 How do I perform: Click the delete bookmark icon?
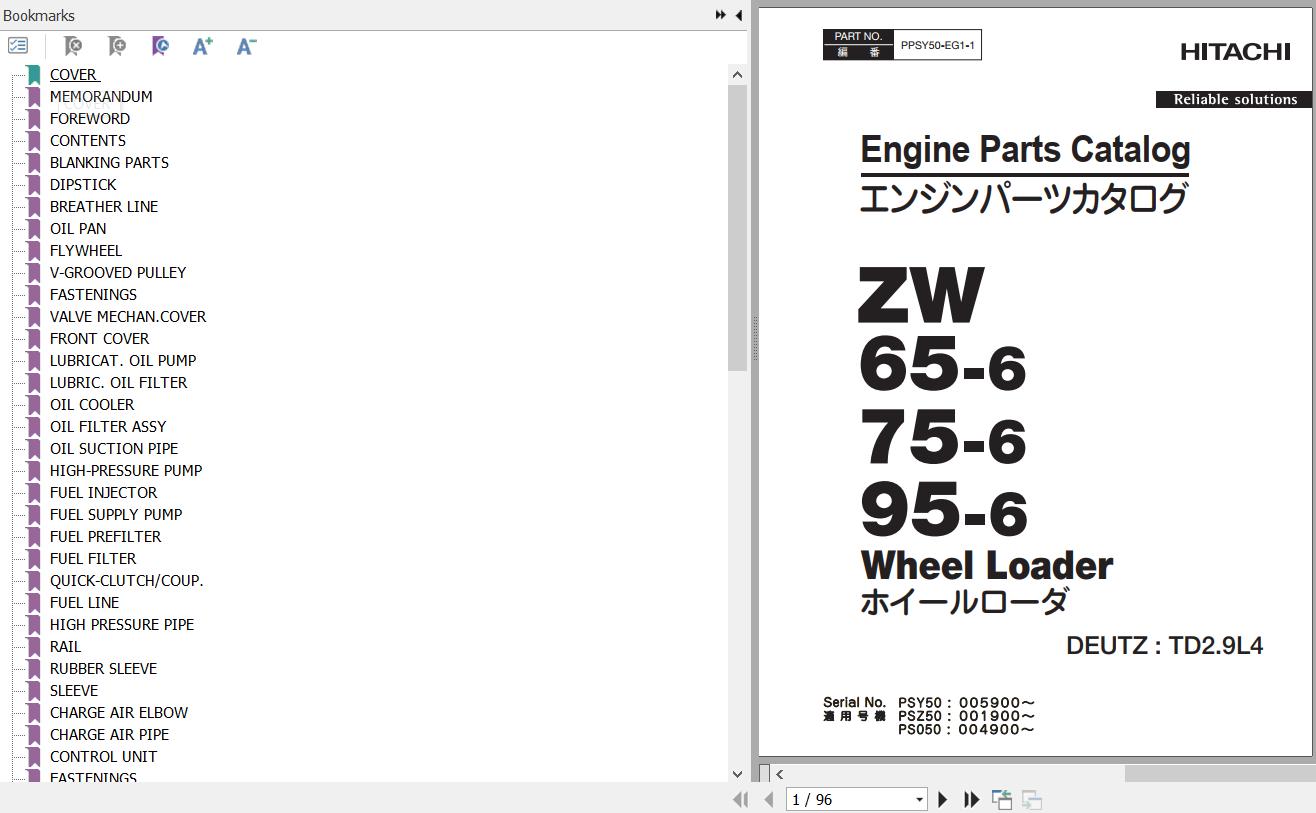[x=72, y=46]
